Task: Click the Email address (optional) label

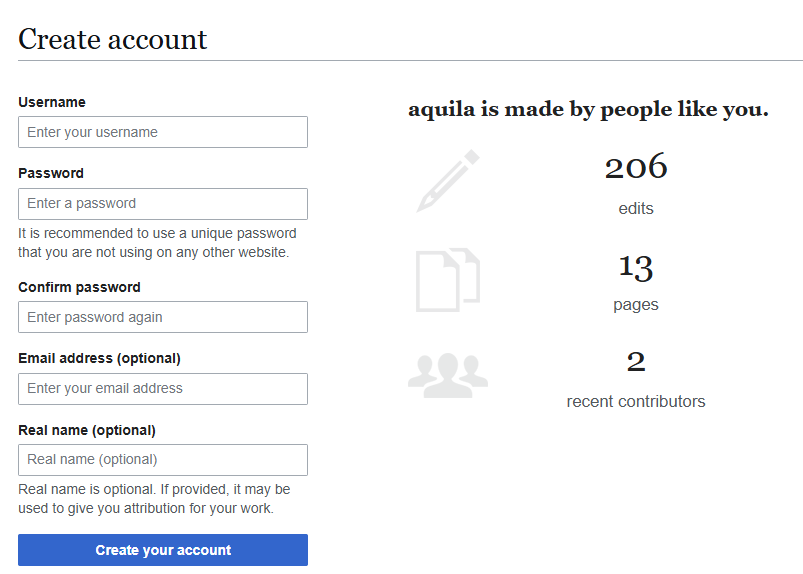Action: [99, 358]
